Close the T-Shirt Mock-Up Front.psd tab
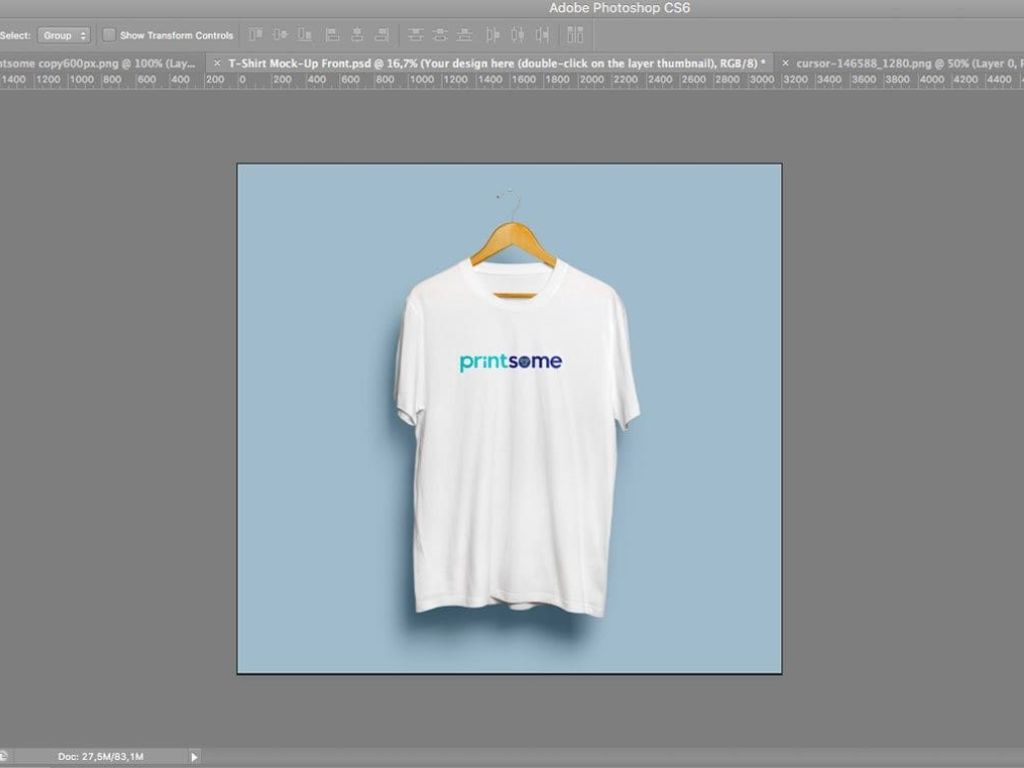The image size is (1024, 768). pos(217,63)
